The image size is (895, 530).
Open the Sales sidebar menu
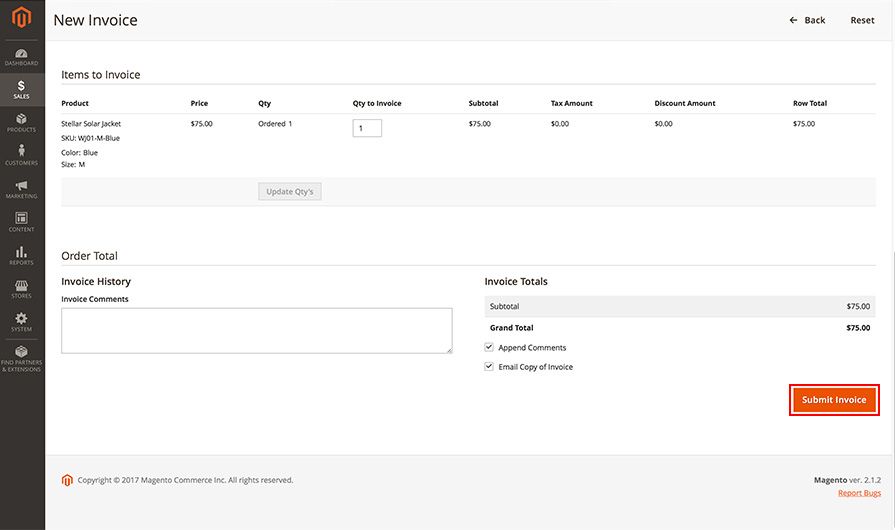tap(22, 90)
